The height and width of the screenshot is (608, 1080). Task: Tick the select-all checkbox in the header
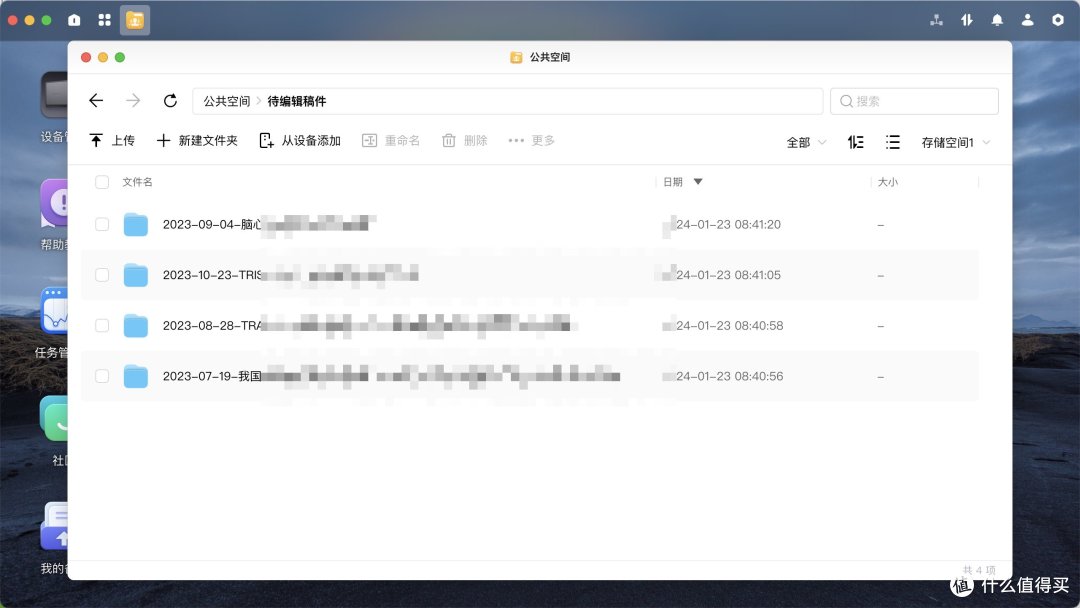pyautogui.click(x=102, y=182)
